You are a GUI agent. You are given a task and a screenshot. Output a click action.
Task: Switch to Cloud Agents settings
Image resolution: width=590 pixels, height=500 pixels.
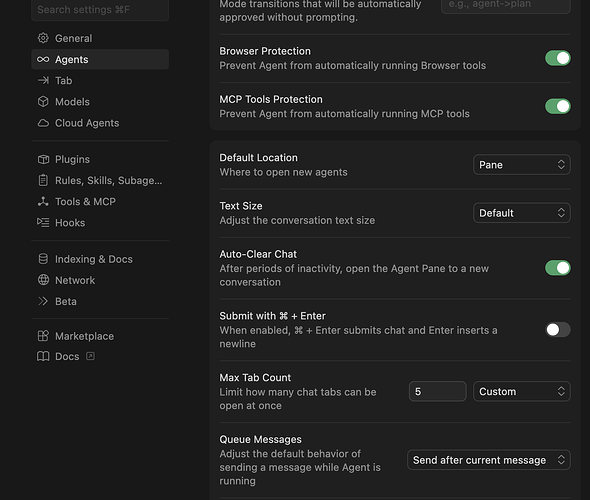(100, 123)
